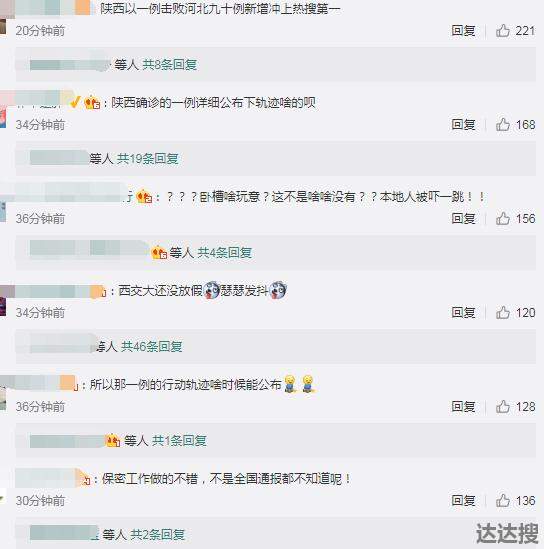Like the comment with 168 likes
This screenshot has width=544, height=549.
tap(503, 125)
